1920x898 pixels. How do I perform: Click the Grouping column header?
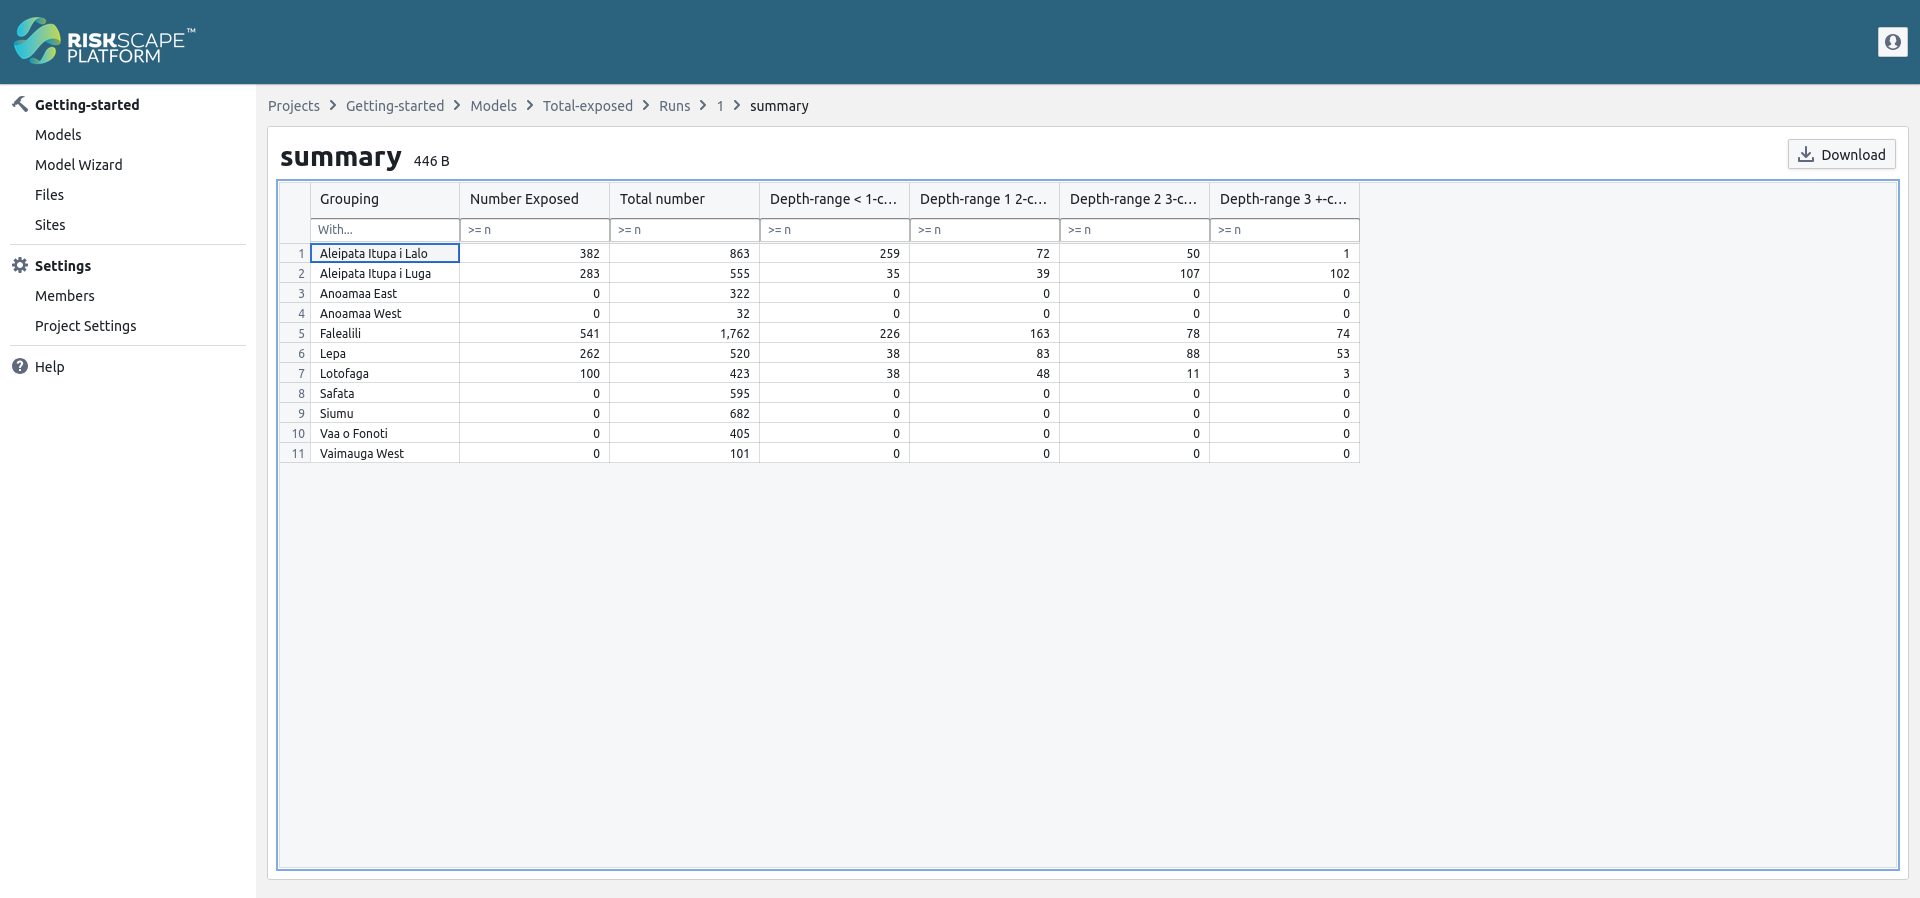tap(385, 199)
